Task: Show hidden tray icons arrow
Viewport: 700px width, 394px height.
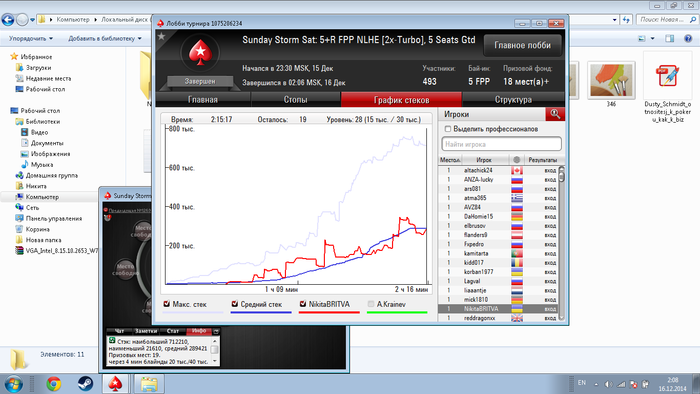Action: (596, 384)
